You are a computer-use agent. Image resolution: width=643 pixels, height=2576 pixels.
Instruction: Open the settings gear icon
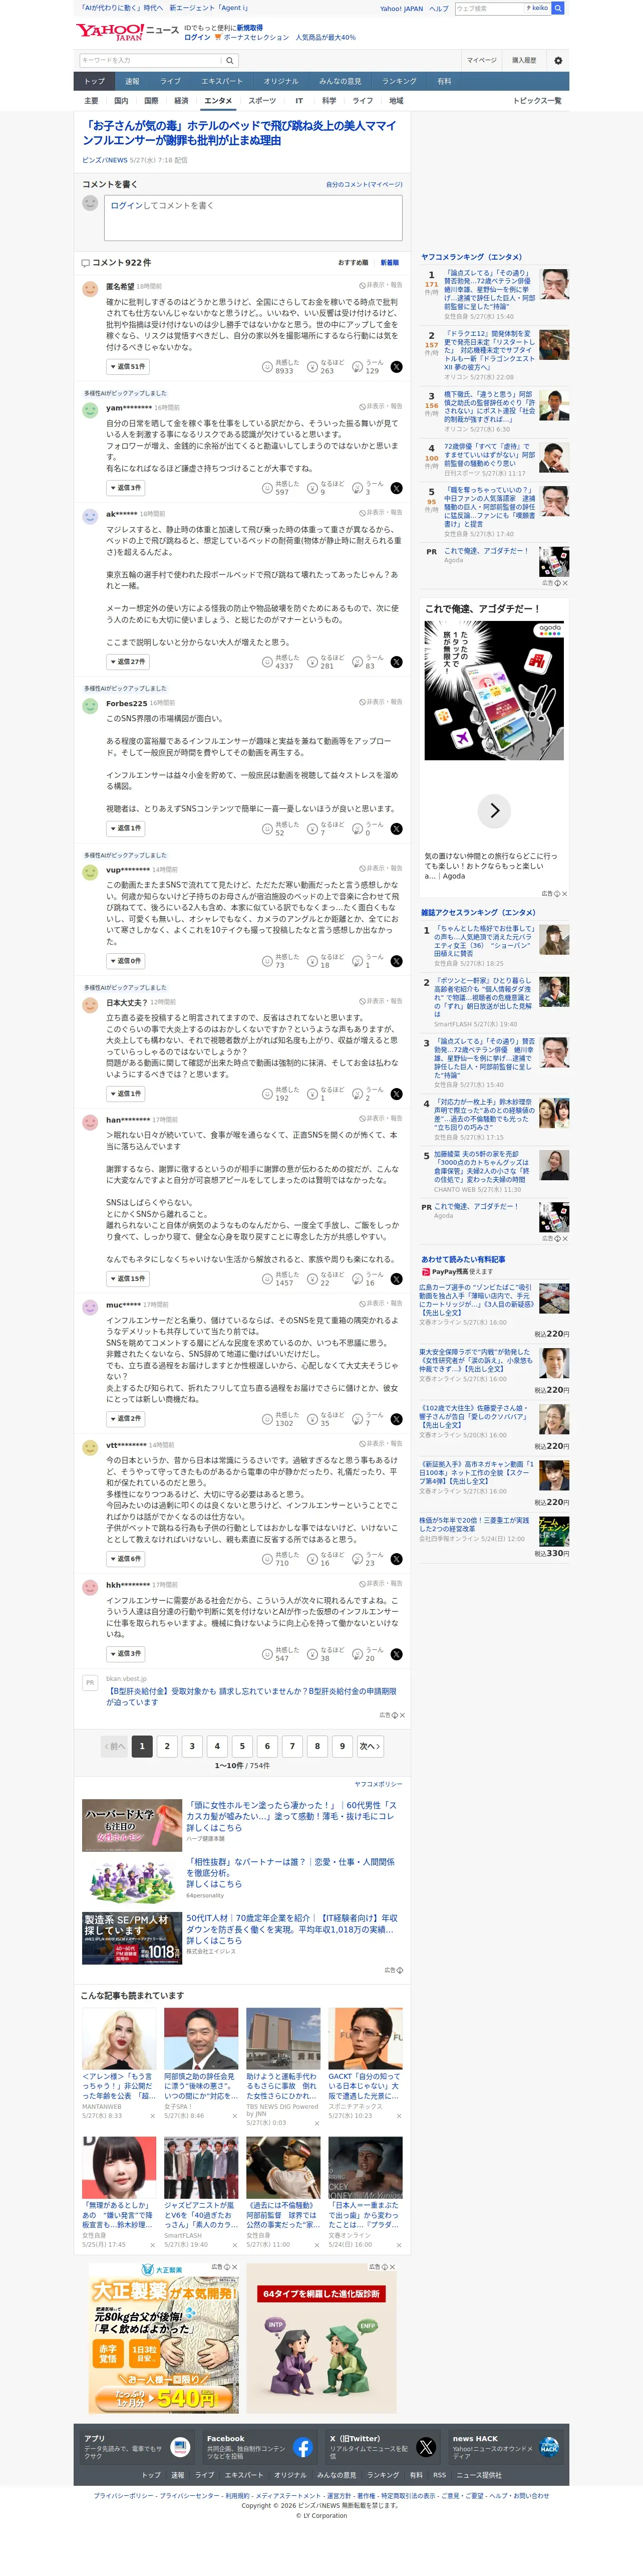tap(558, 60)
